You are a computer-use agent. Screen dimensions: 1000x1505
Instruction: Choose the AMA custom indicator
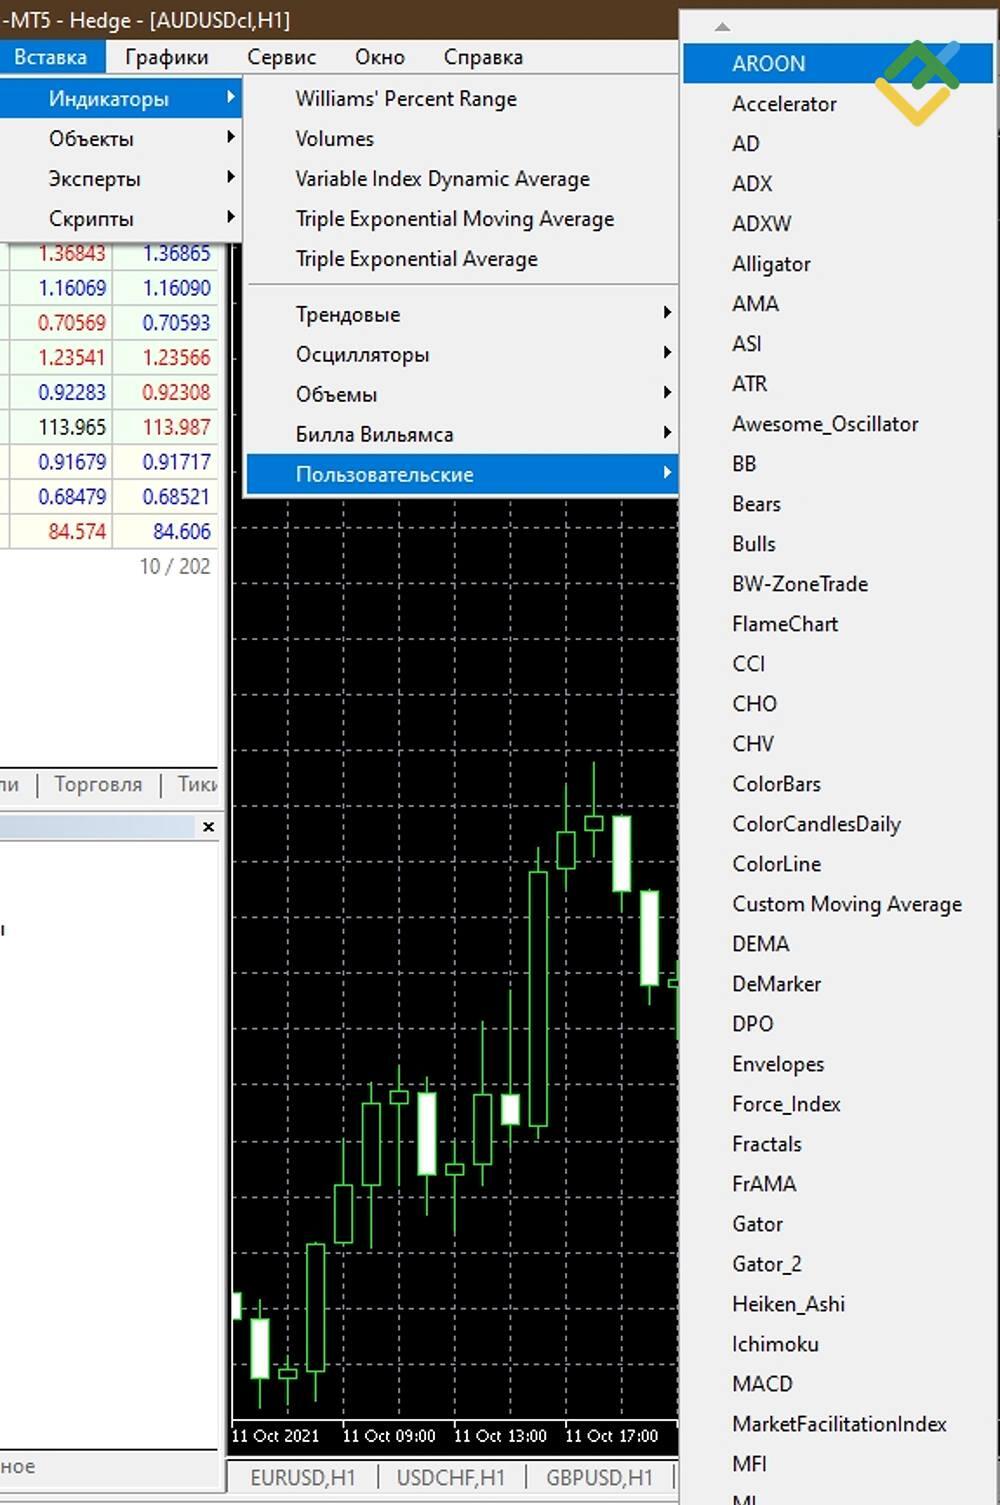pyautogui.click(x=838, y=303)
